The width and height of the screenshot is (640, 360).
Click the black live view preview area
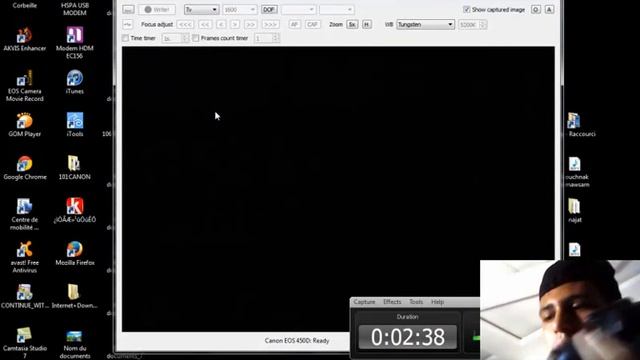[338, 189]
